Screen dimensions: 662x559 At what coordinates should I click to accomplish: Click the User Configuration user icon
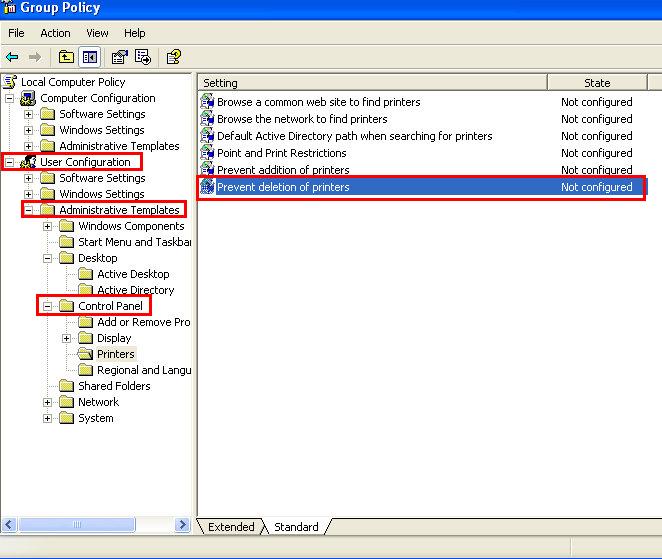coord(28,162)
